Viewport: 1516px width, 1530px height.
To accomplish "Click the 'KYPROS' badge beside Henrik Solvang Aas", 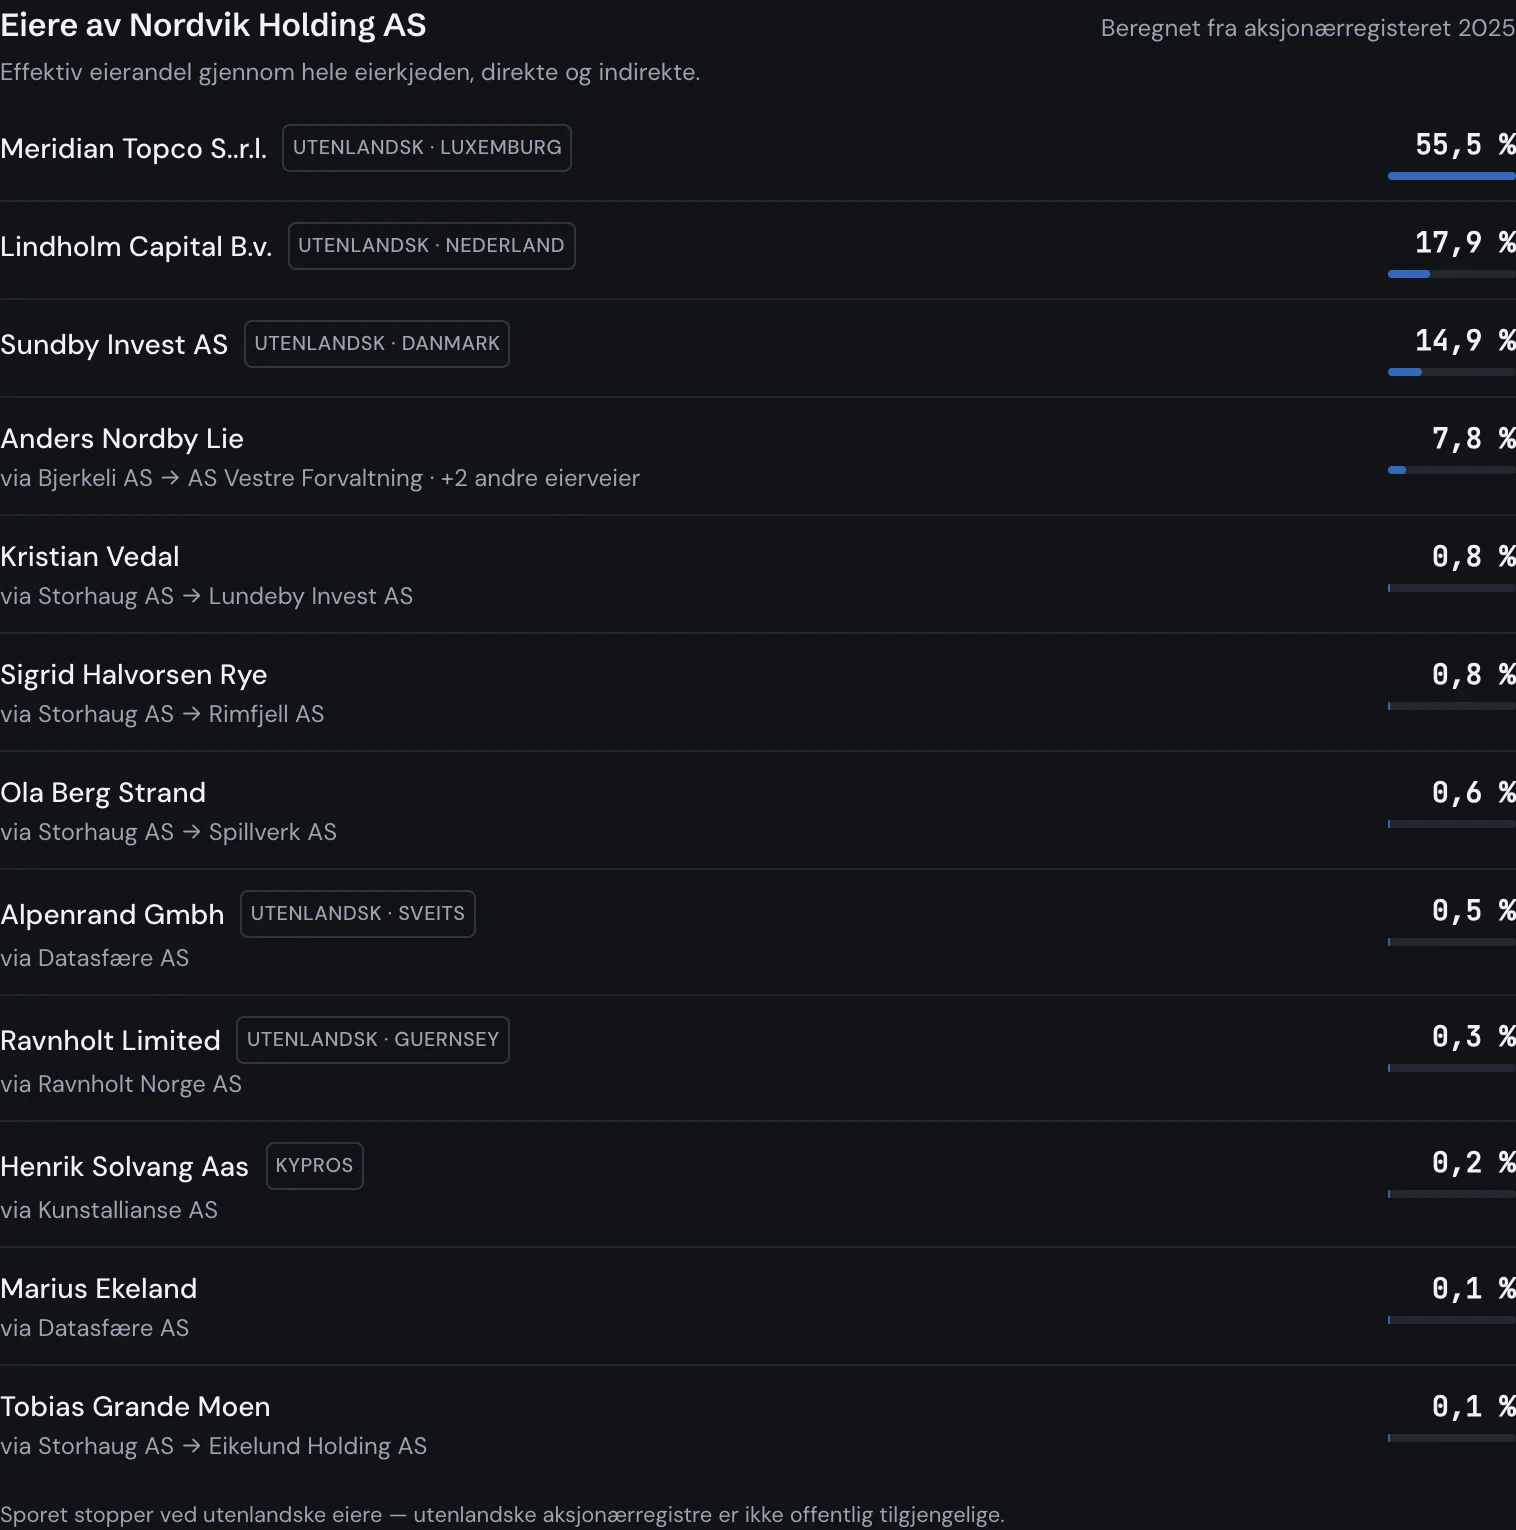I will tap(315, 1166).
